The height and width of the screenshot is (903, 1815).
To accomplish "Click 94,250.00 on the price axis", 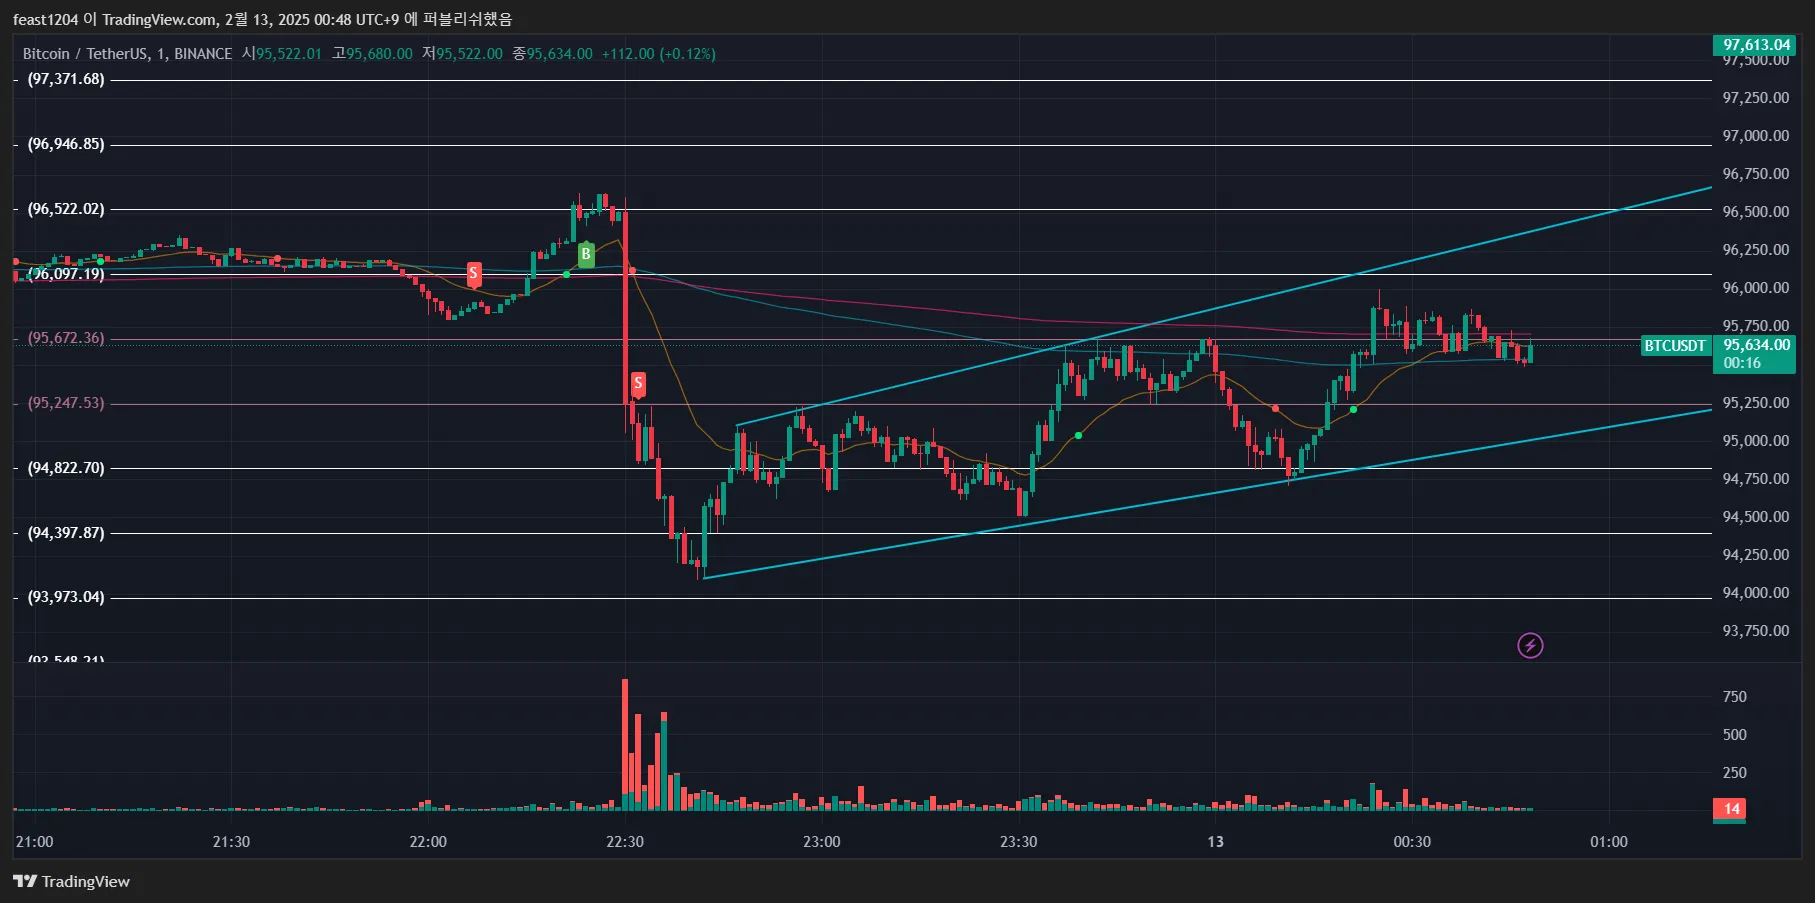I will click(x=1755, y=555).
